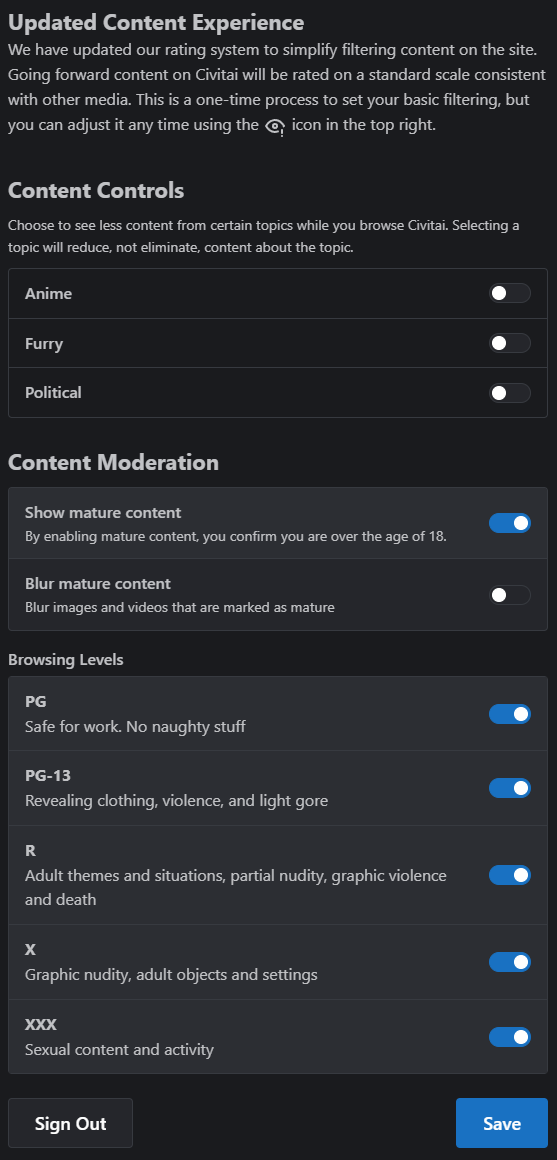557x1160 pixels.
Task: Click the Sign Out button
Action: coord(70,1123)
